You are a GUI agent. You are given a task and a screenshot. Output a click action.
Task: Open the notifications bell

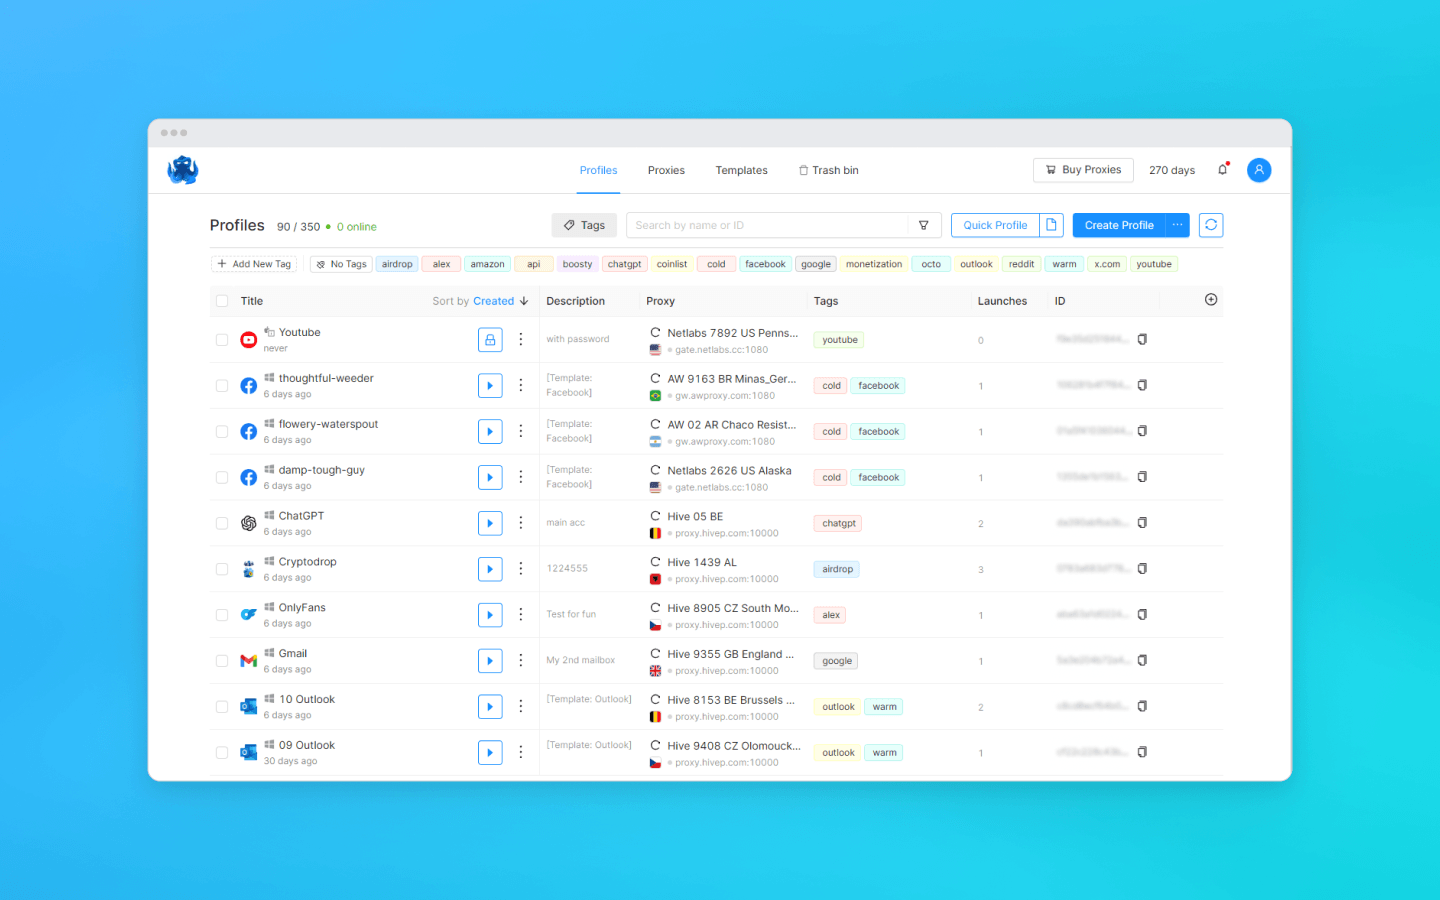pos(1223,169)
